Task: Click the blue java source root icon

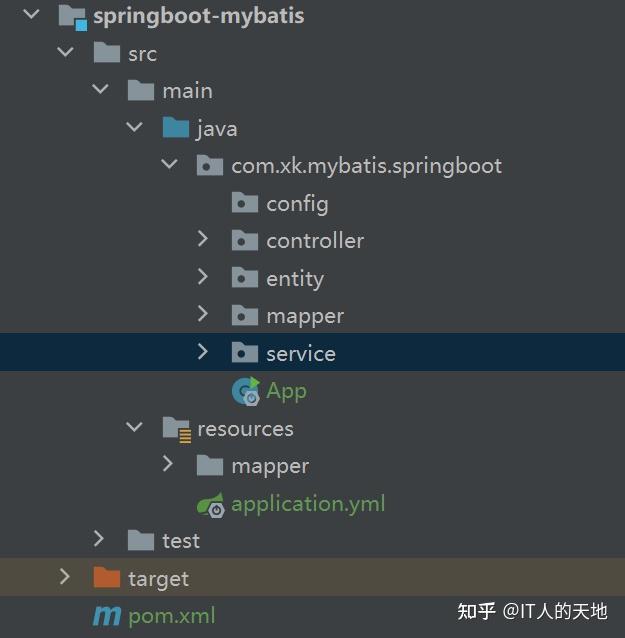Action: (176, 127)
